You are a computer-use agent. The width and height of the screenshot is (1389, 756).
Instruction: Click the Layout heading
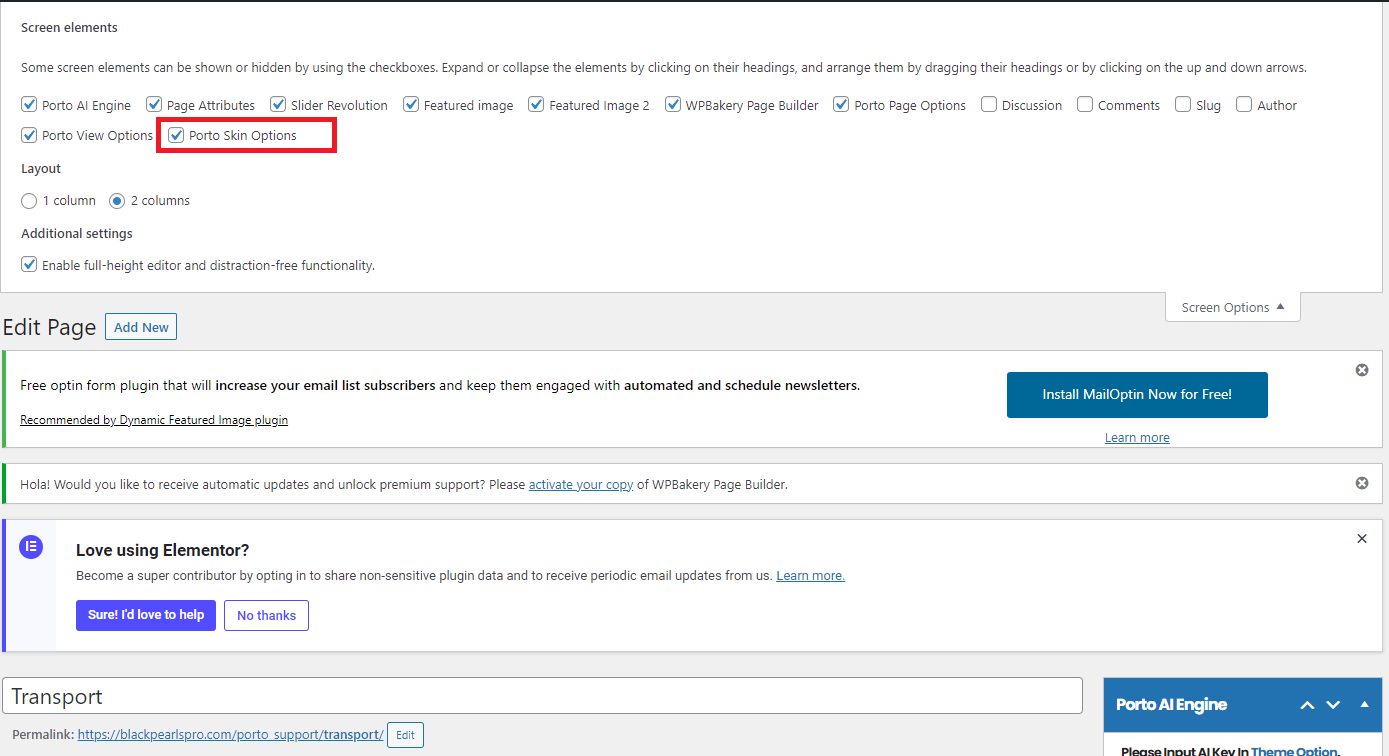point(41,169)
